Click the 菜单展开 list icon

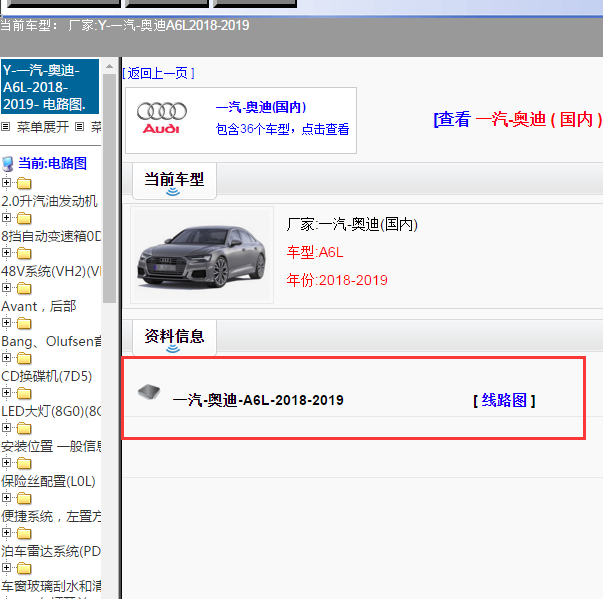(5, 126)
